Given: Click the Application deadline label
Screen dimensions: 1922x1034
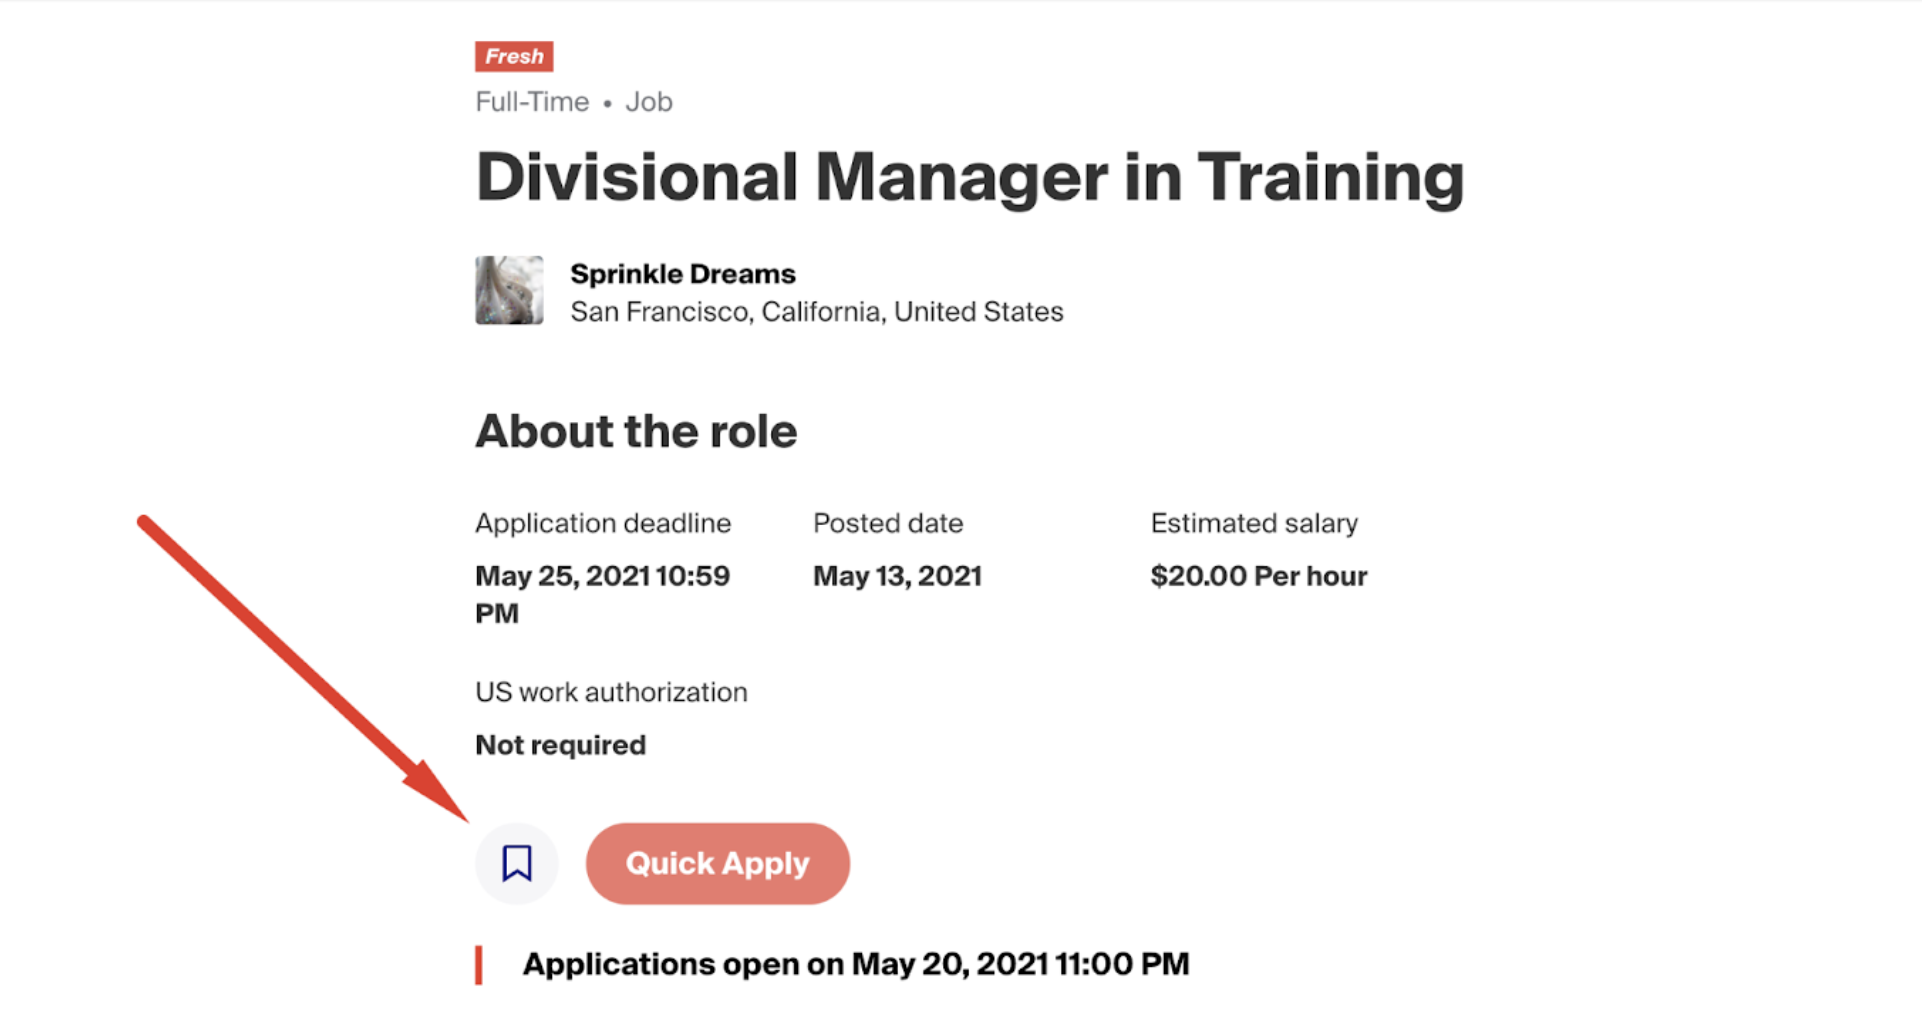Looking at the screenshot, I should 603,523.
